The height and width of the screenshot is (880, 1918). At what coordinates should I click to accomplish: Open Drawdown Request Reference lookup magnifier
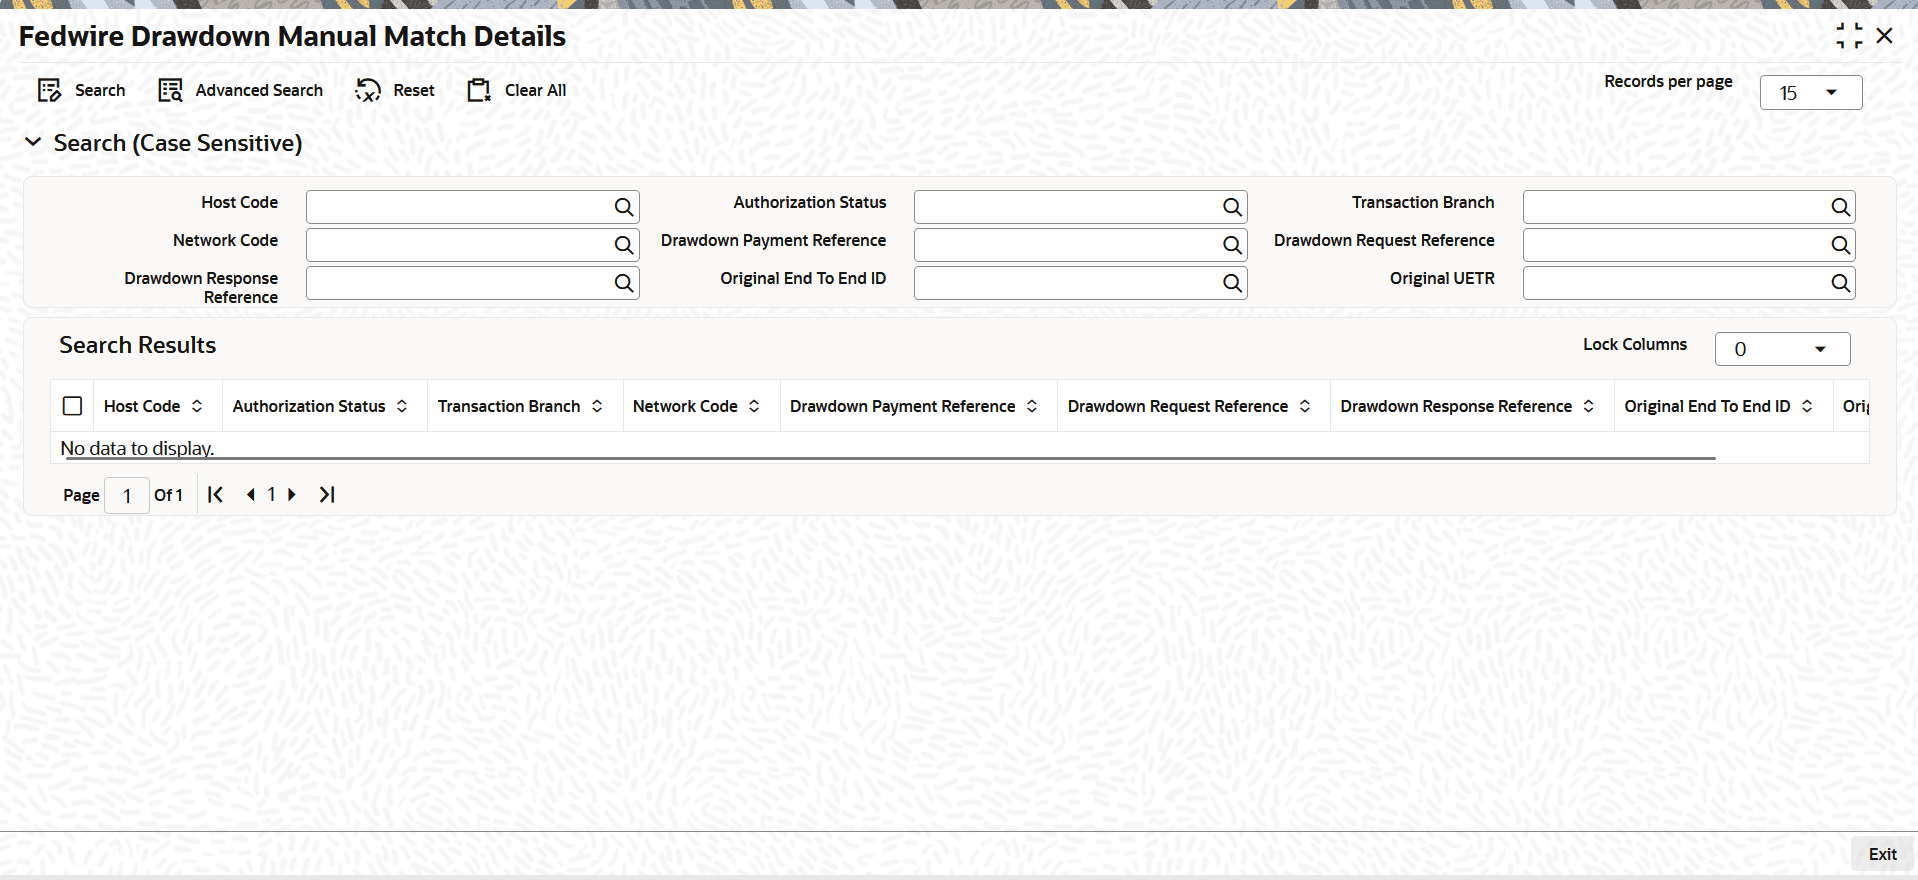coord(1840,245)
